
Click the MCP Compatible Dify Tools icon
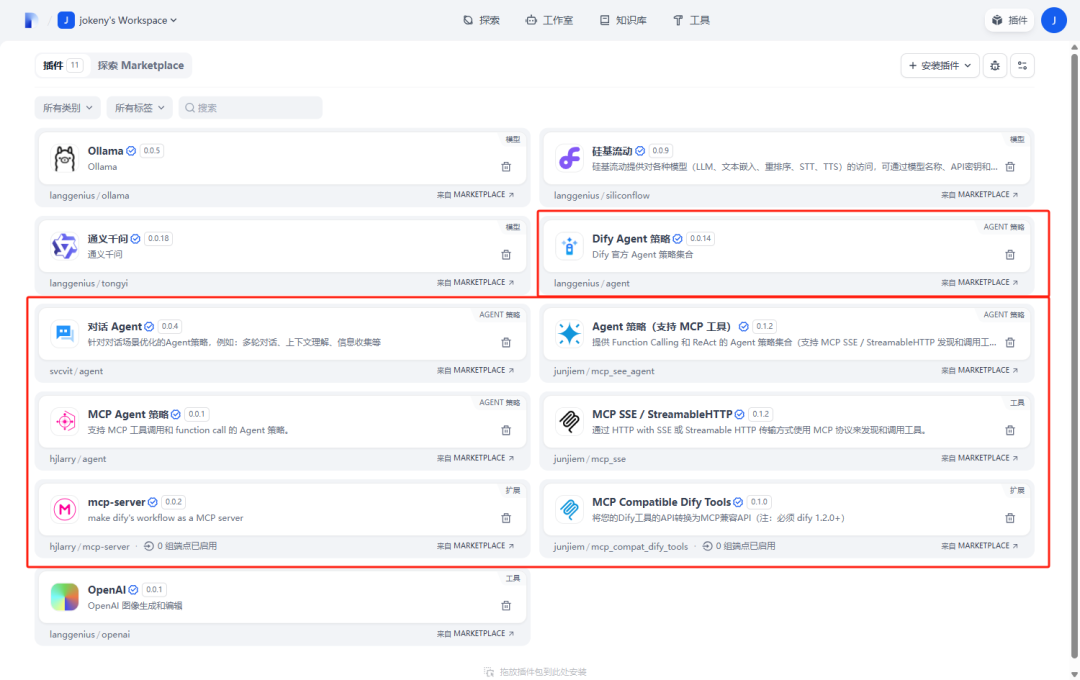point(569,509)
